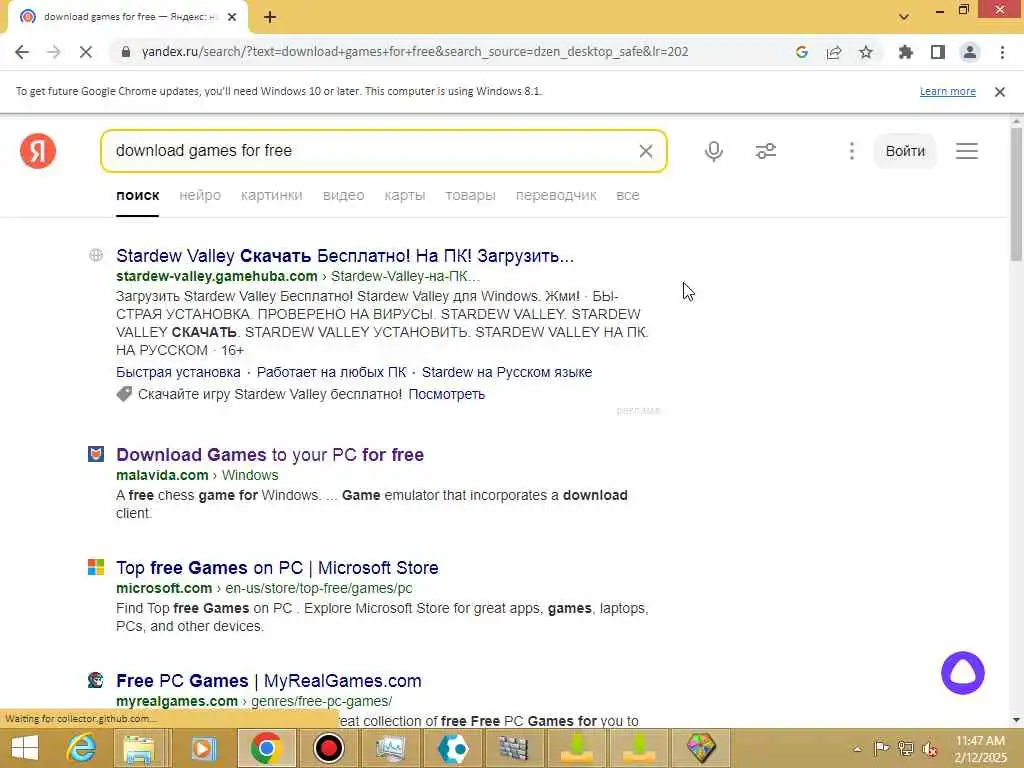
Task: Switch to the переводчик tab
Action: click(556, 195)
